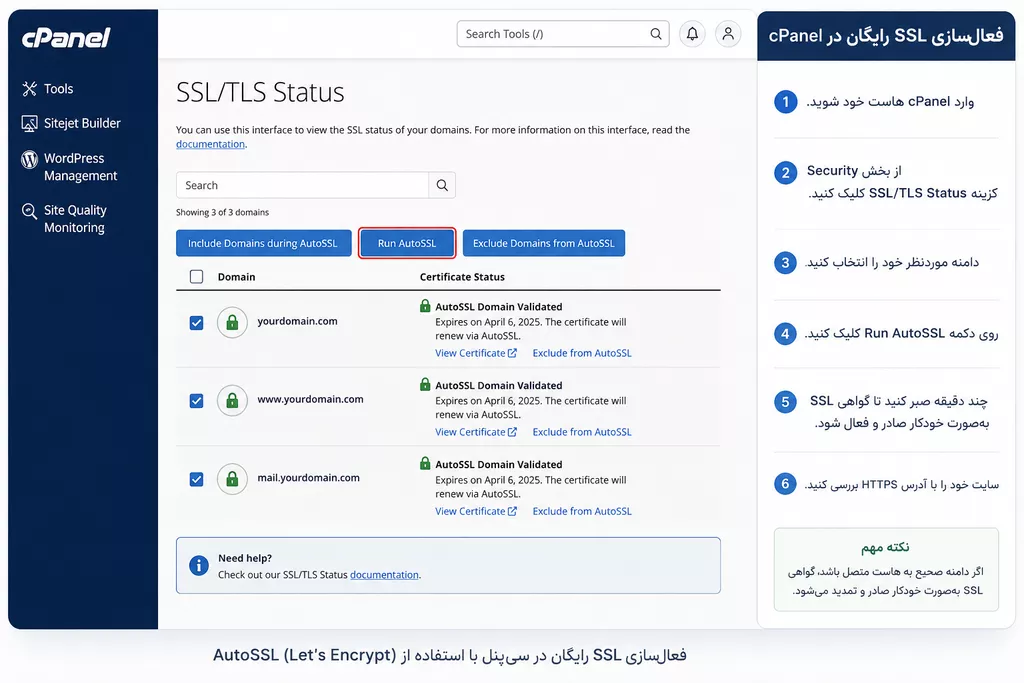Open the user account icon
The image size is (1024, 683).
click(728, 33)
